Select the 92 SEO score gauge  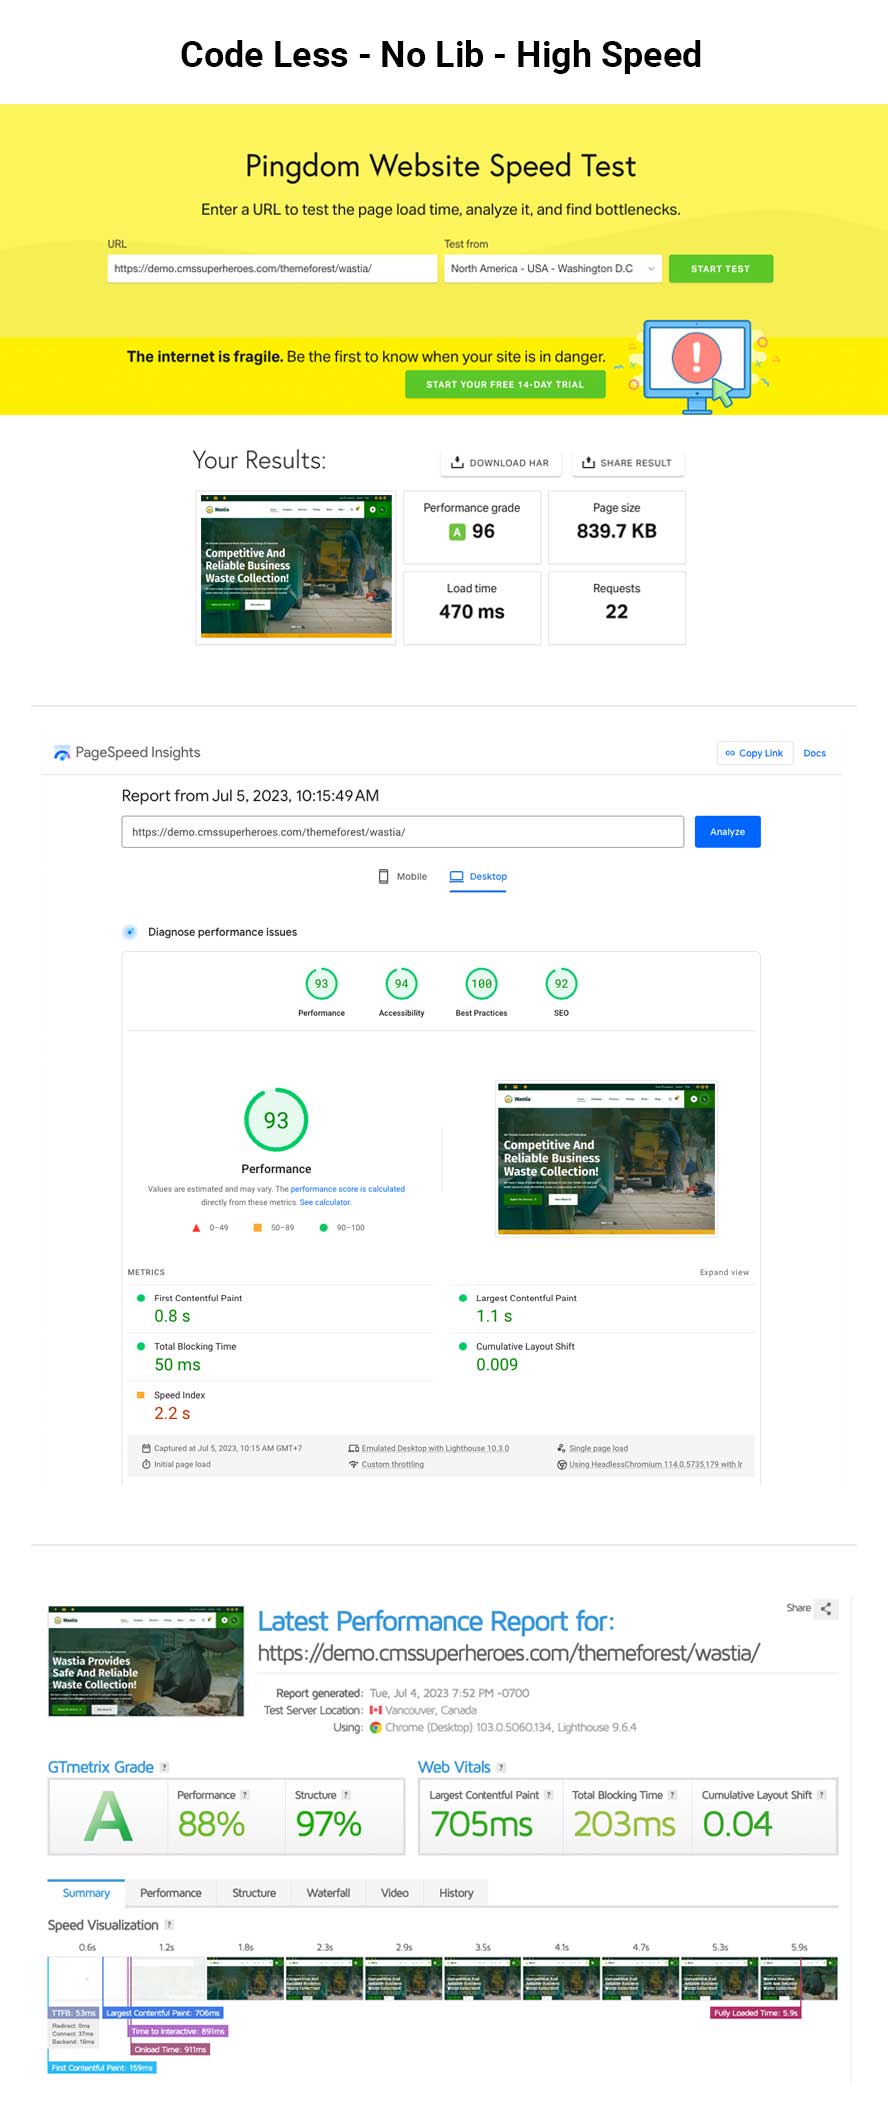tap(561, 984)
